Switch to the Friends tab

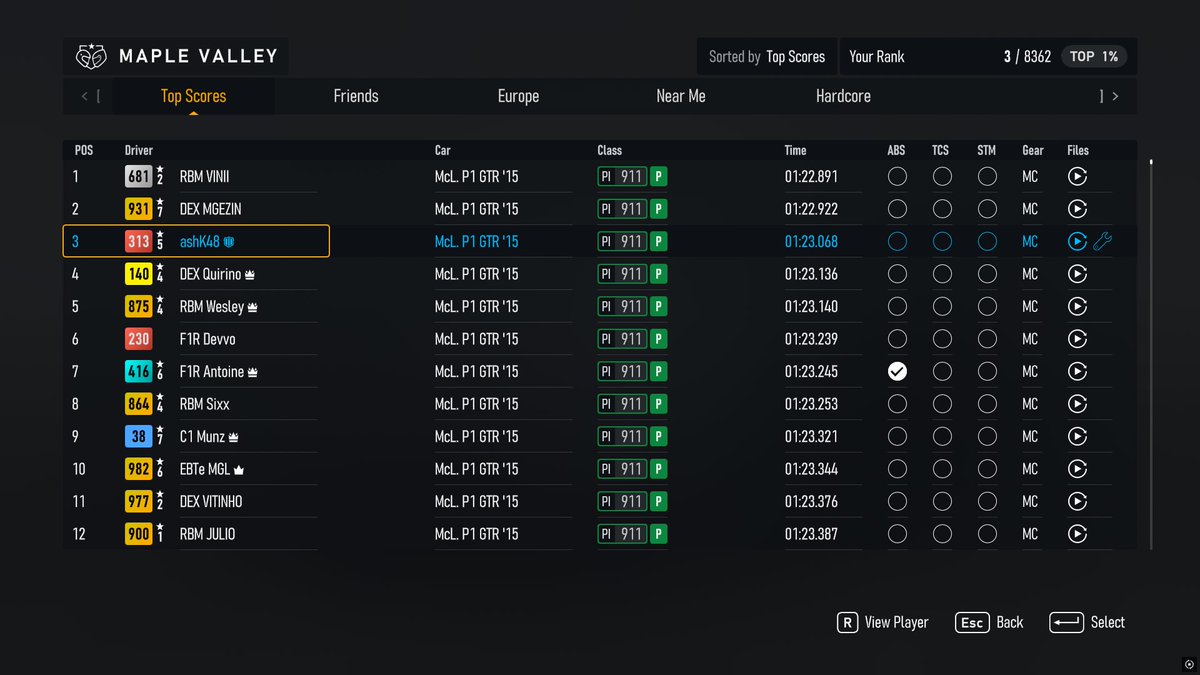point(356,96)
